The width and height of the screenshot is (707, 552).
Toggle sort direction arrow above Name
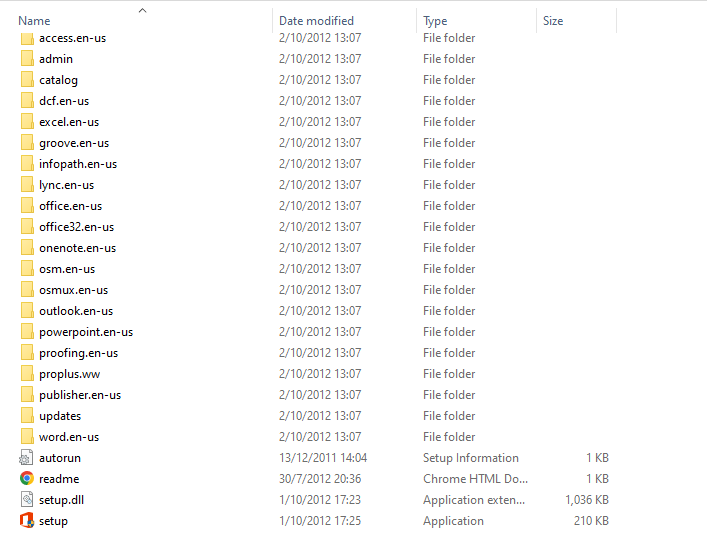pos(142,10)
